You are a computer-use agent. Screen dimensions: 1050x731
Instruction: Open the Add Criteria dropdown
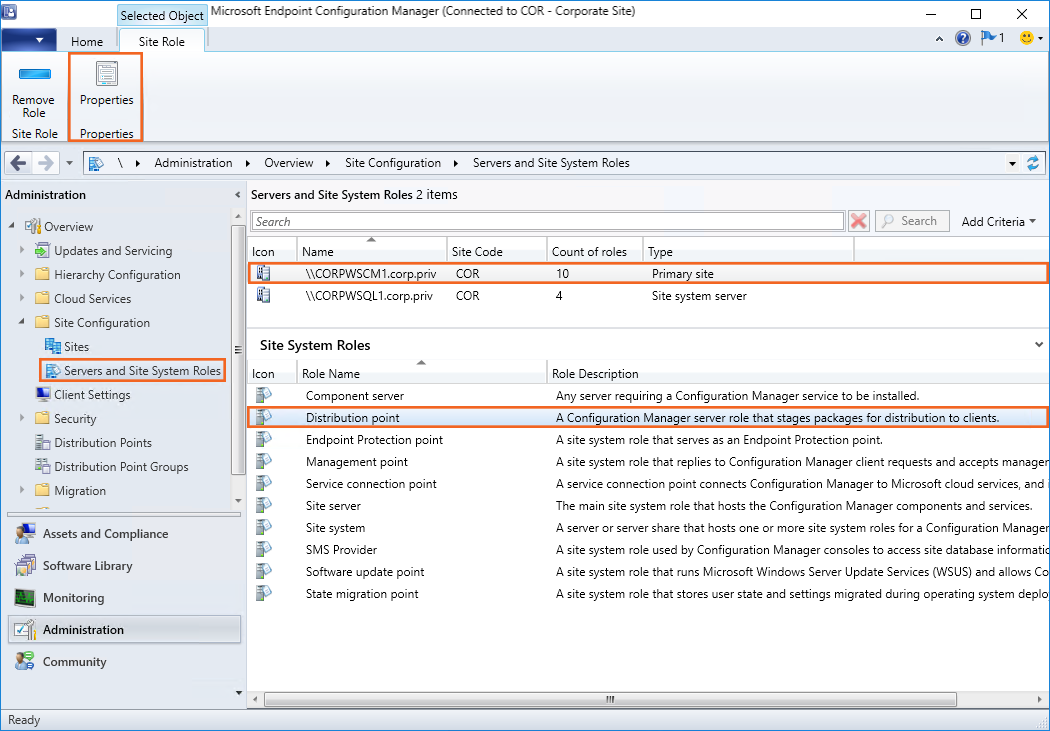coord(997,221)
